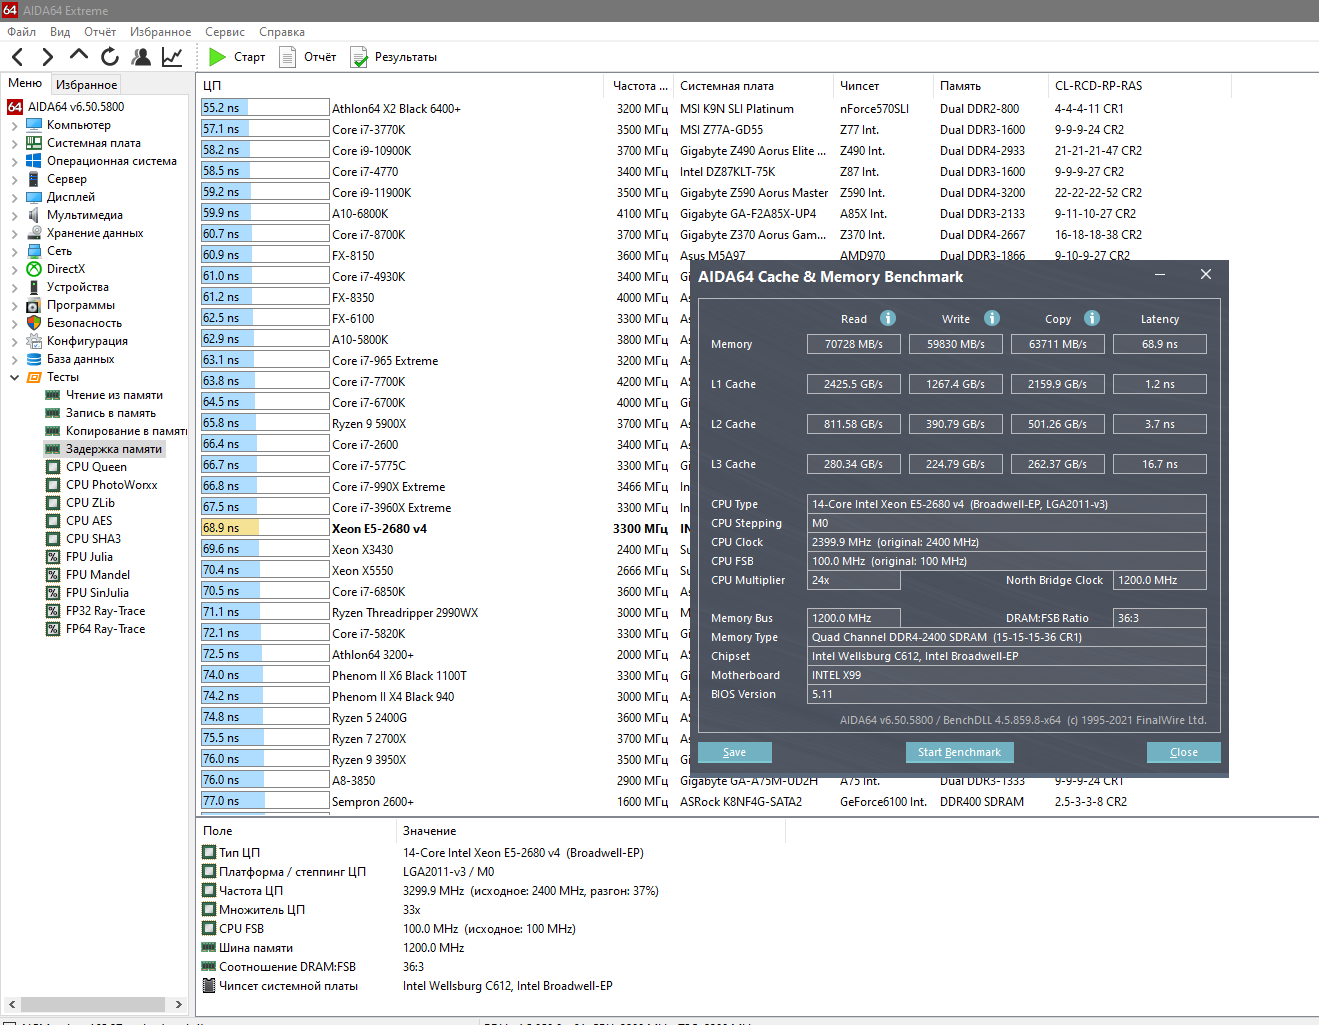Expand the Дисплей tree node
This screenshot has height=1025, width=1319.
coord(14,197)
